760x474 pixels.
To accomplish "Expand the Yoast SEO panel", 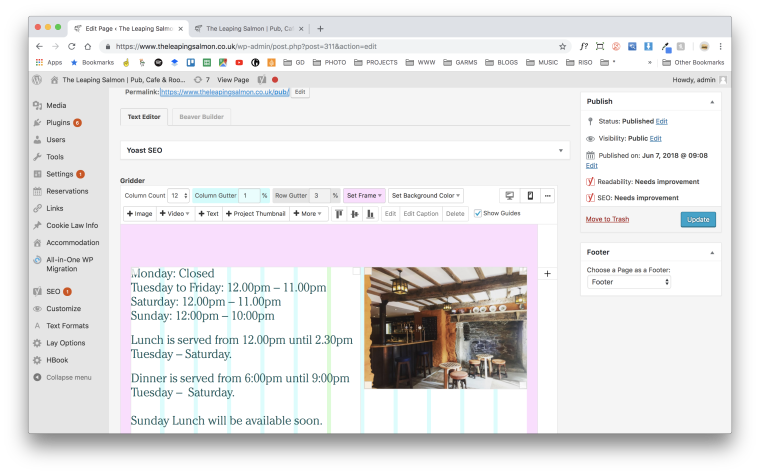I will point(344,150).
